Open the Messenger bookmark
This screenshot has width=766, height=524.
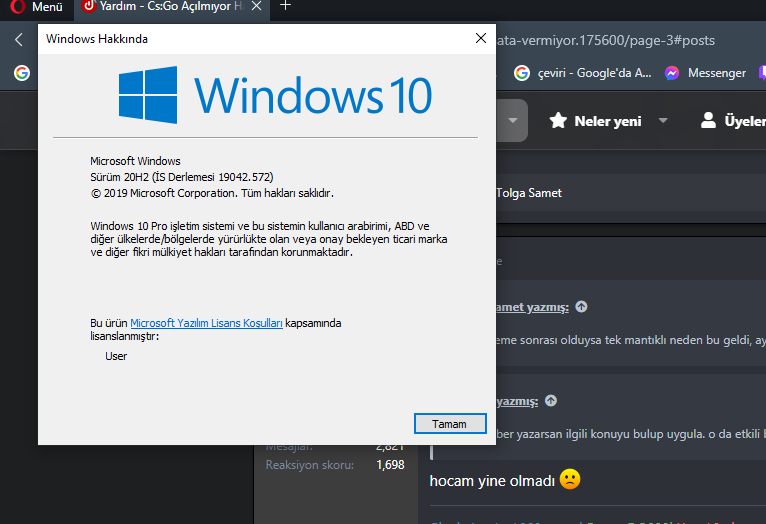click(x=705, y=73)
